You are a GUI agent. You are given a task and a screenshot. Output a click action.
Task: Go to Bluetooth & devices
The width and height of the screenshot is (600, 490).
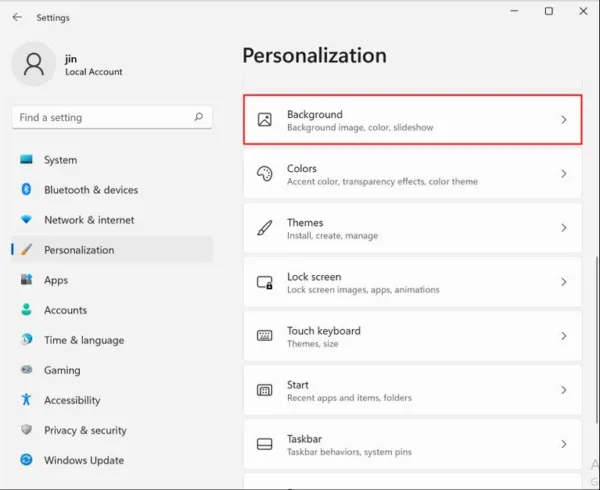pyautogui.click(x=112, y=189)
